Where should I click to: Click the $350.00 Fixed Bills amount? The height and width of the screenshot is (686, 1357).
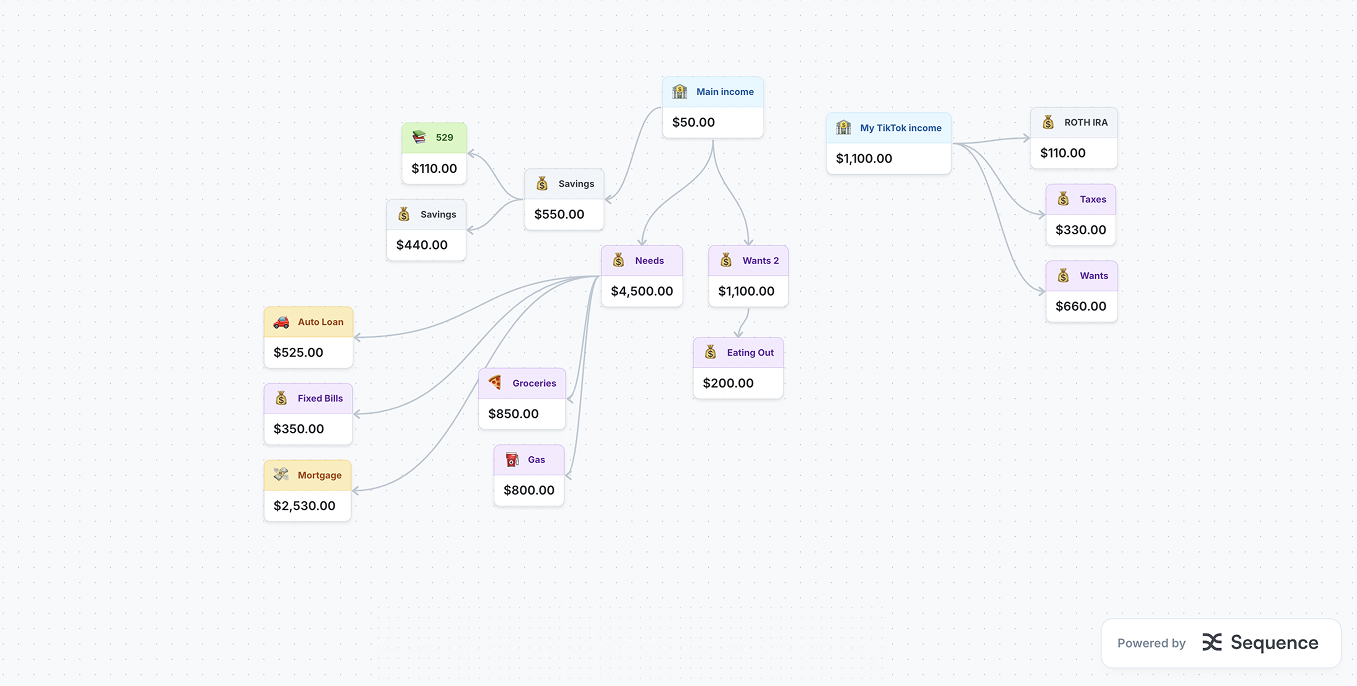tap(299, 429)
